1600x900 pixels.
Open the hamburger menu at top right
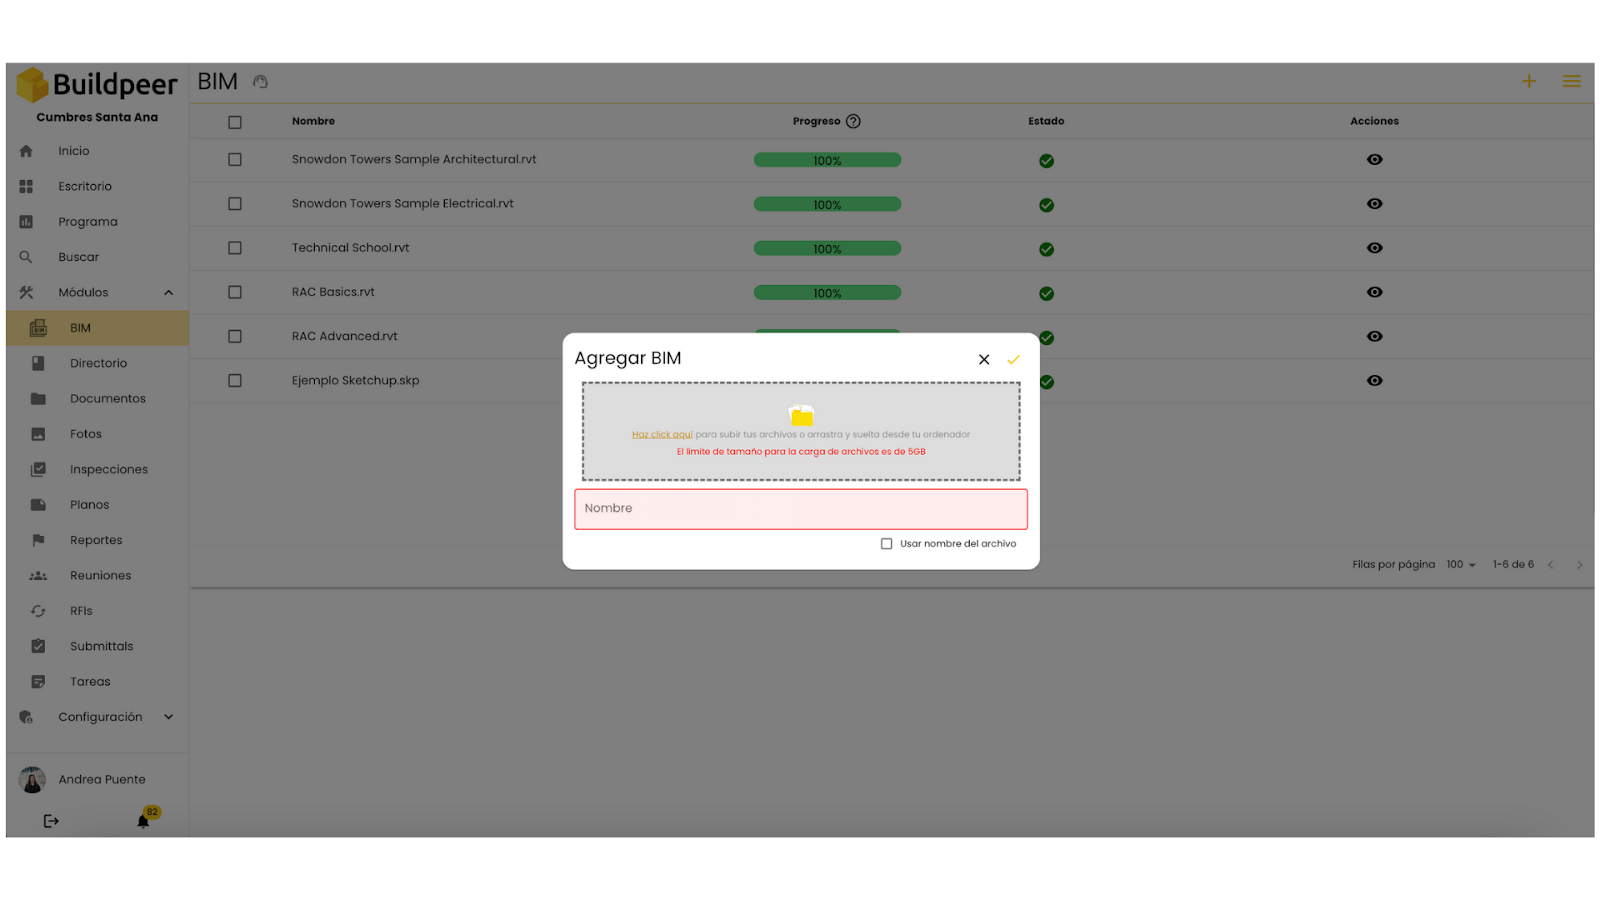coord(1572,81)
